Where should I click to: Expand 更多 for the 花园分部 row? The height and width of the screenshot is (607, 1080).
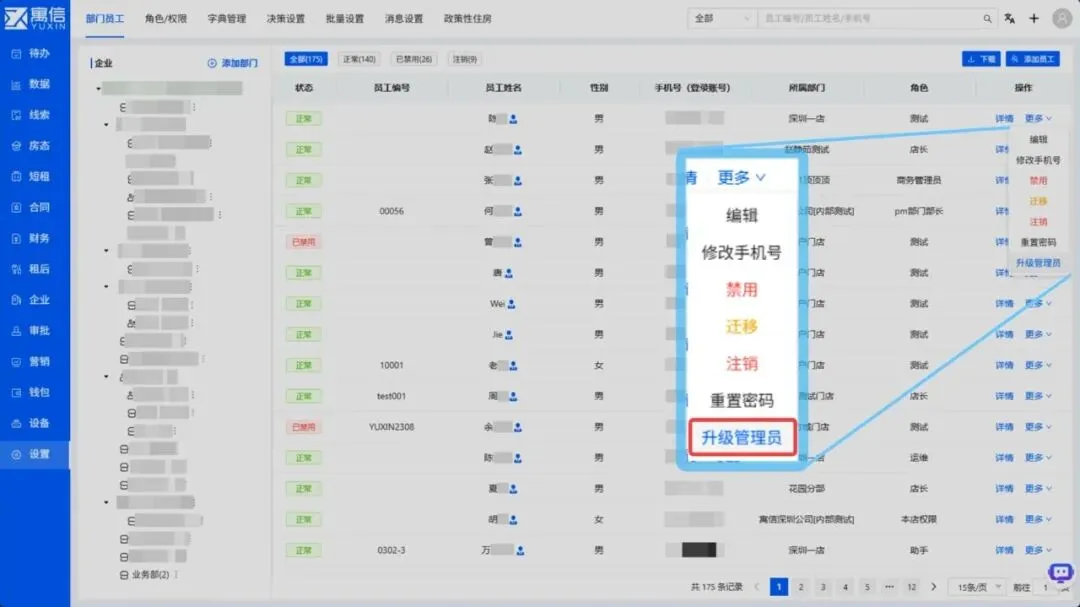[x=1038, y=488]
